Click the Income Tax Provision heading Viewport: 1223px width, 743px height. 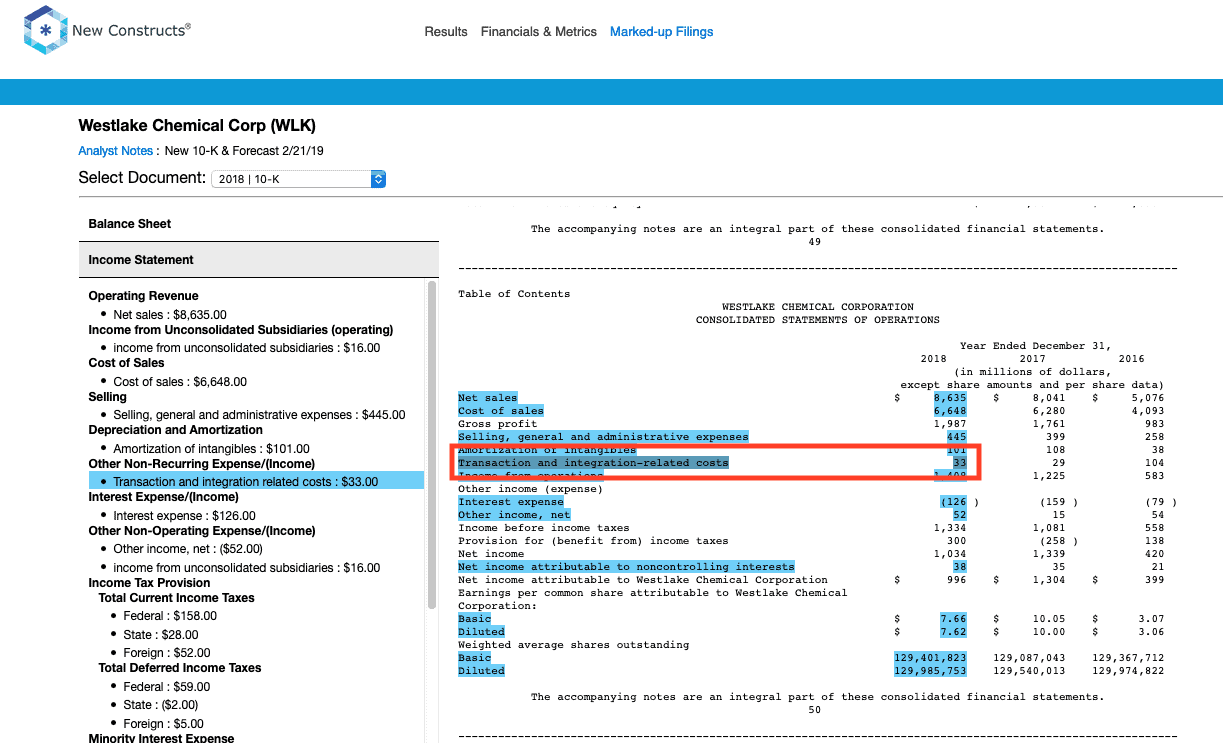click(149, 583)
